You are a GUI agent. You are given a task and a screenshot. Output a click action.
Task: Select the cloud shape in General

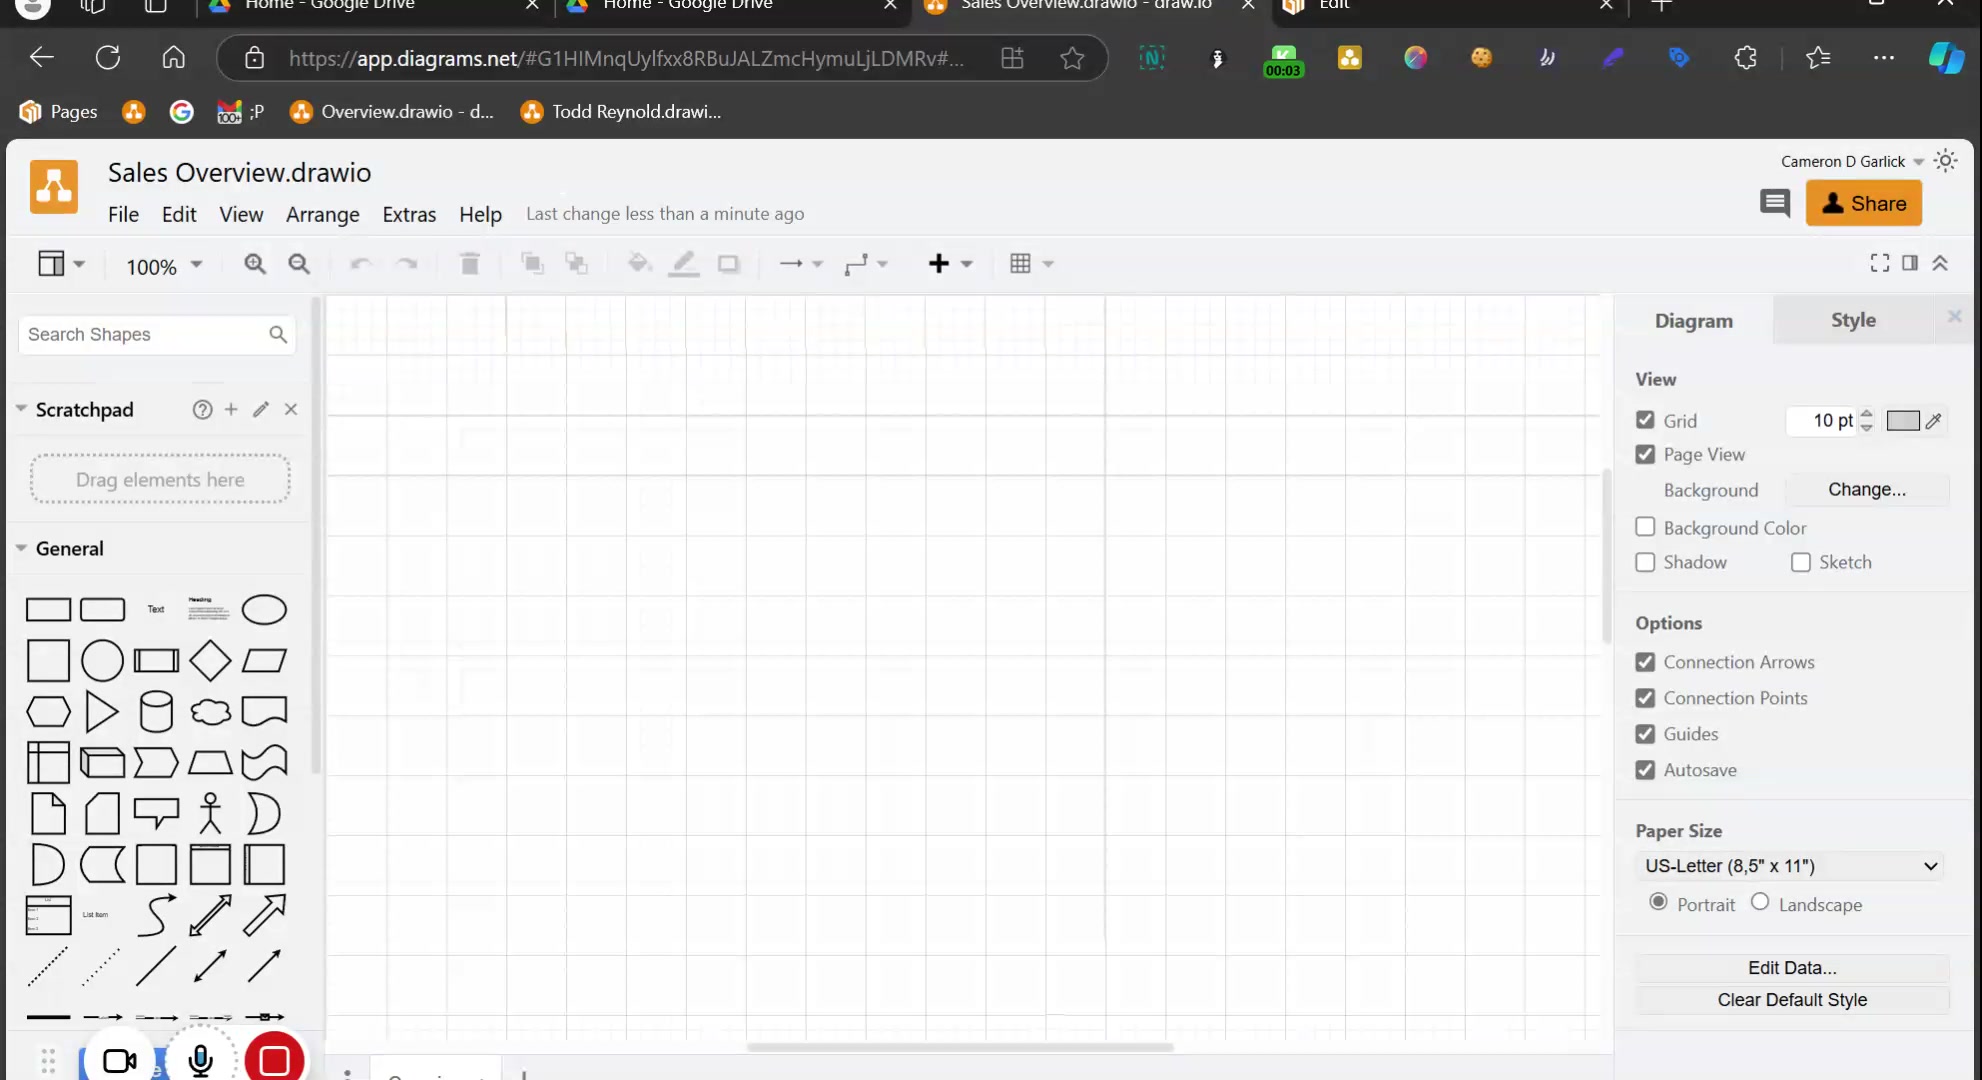coord(210,712)
